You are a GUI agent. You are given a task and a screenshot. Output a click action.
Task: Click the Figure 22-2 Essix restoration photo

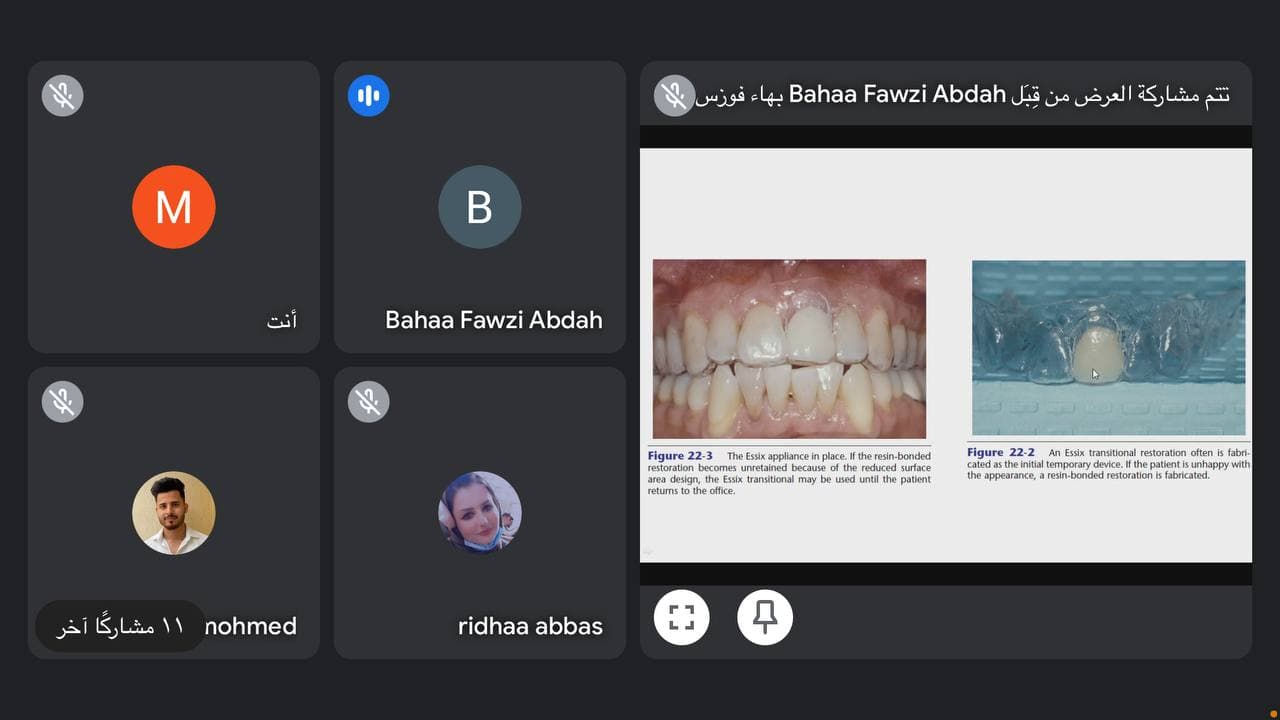1108,347
